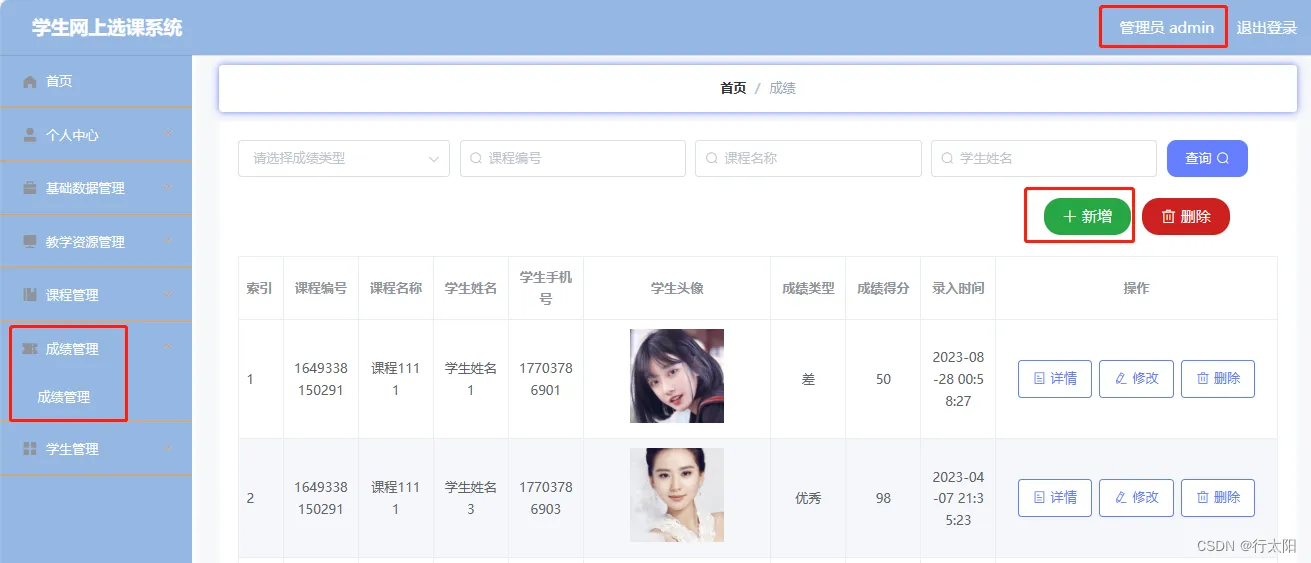1311x563 pixels.
Task: Click the 学生手机号 column header
Action: coord(546,288)
